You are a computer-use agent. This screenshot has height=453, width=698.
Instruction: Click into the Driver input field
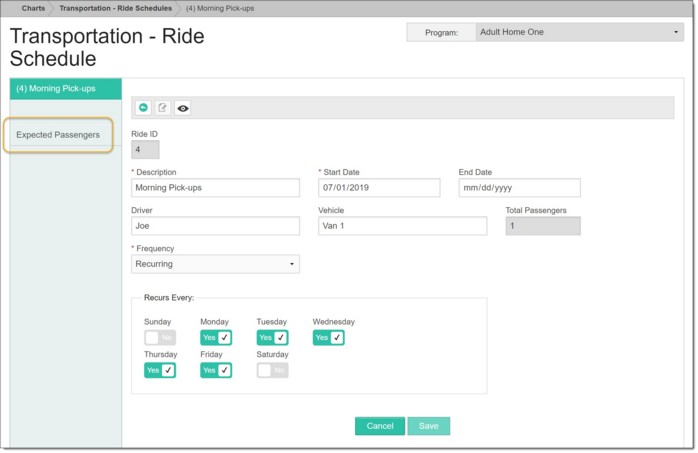(215, 226)
